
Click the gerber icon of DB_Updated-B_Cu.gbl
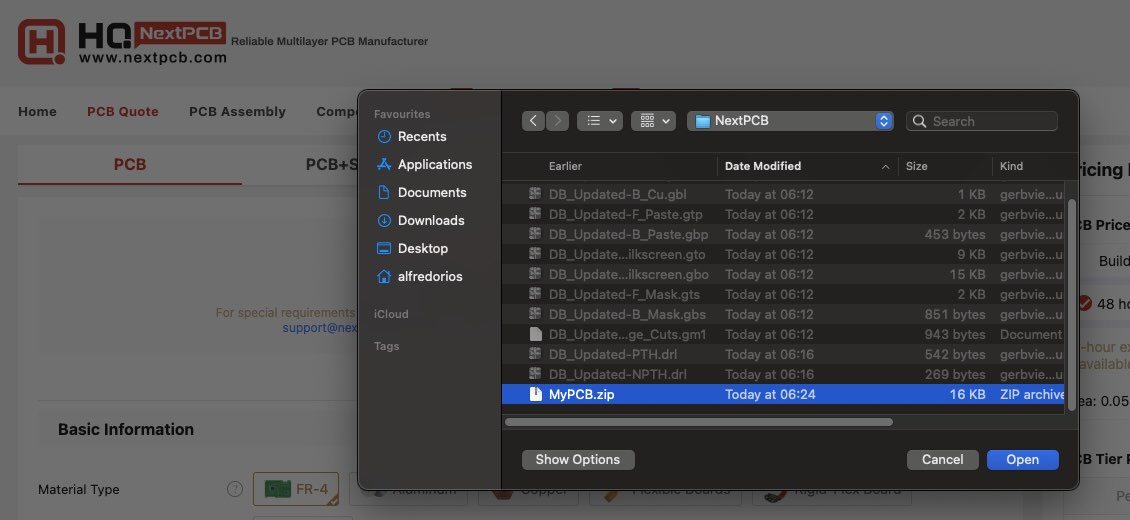535,194
